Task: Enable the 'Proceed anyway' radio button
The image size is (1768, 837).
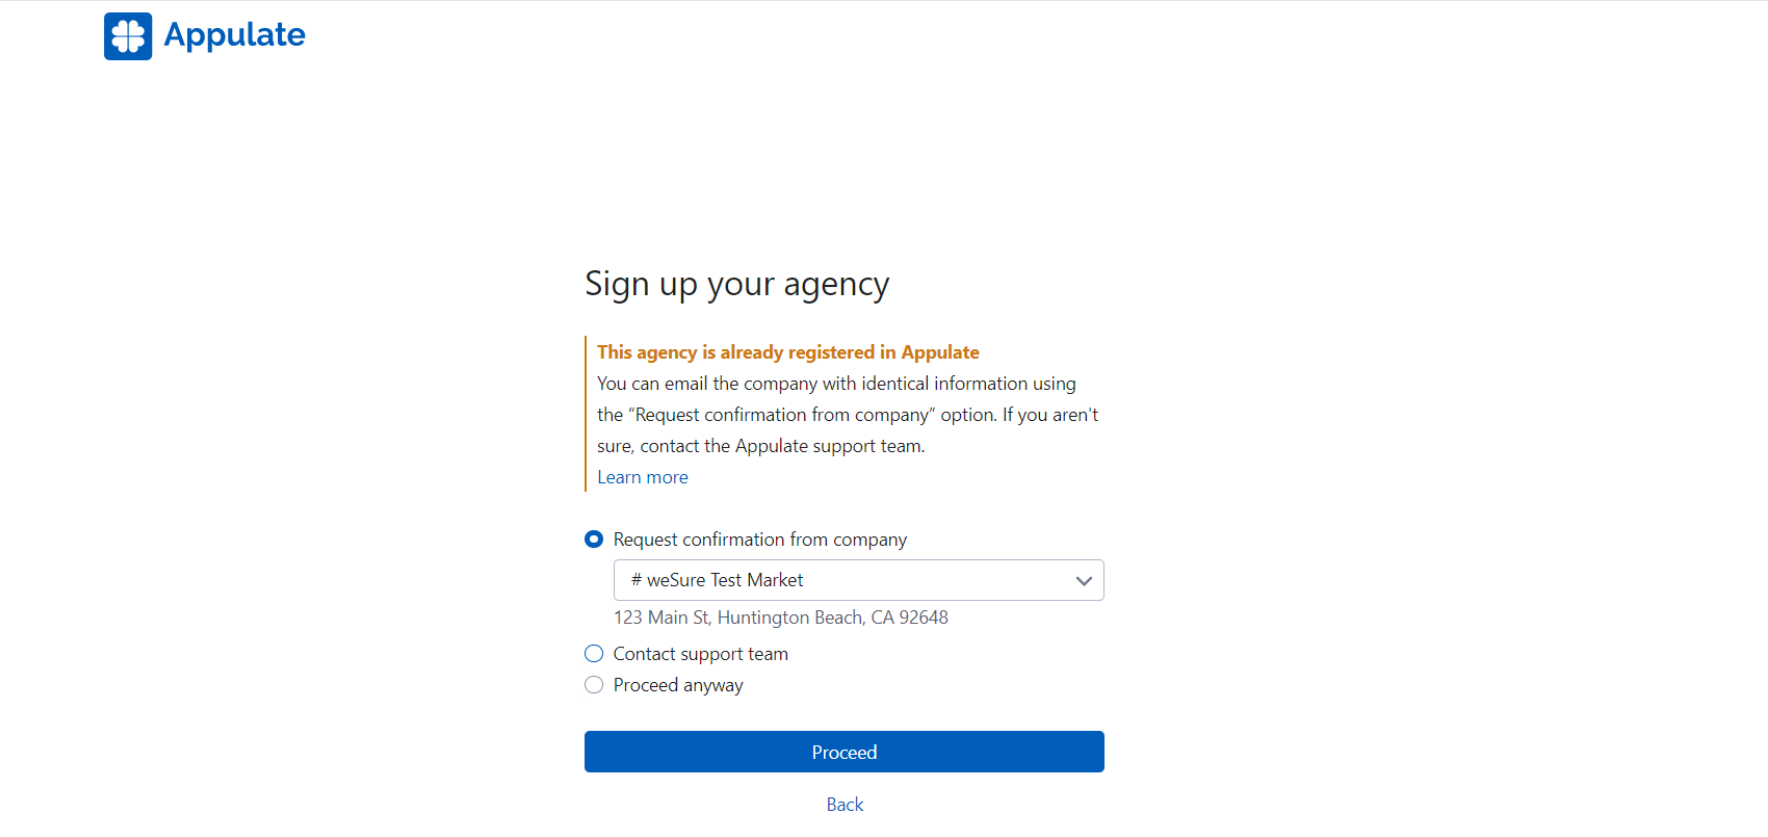Action: tap(594, 685)
